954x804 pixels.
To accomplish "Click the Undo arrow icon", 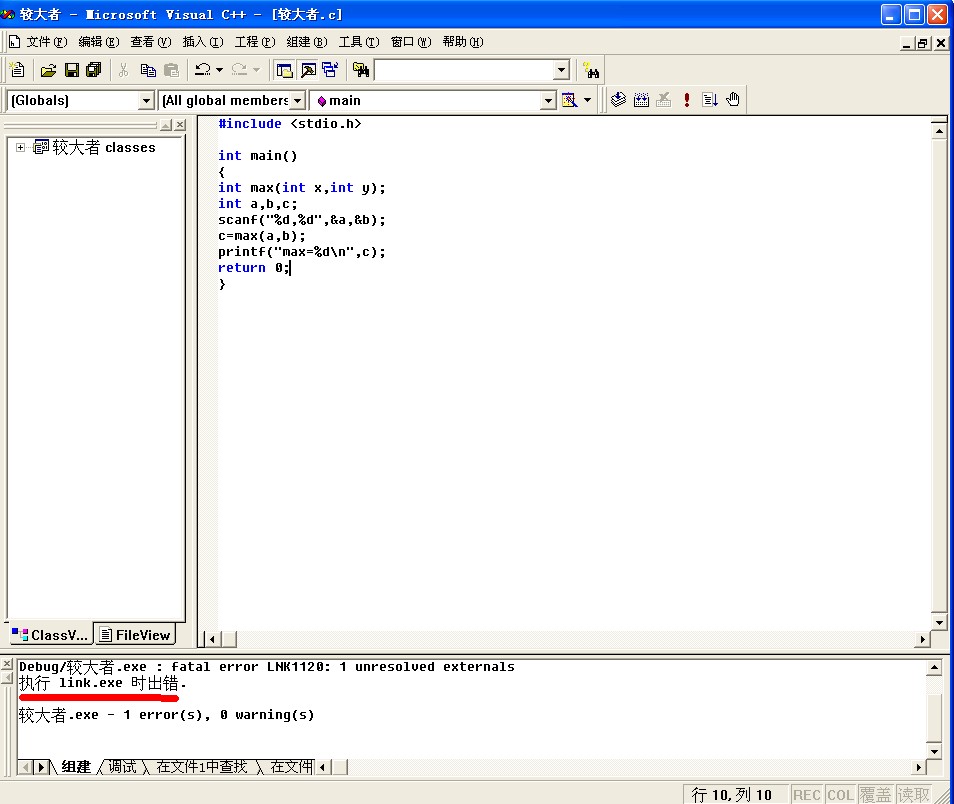I will (x=203, y=70).
